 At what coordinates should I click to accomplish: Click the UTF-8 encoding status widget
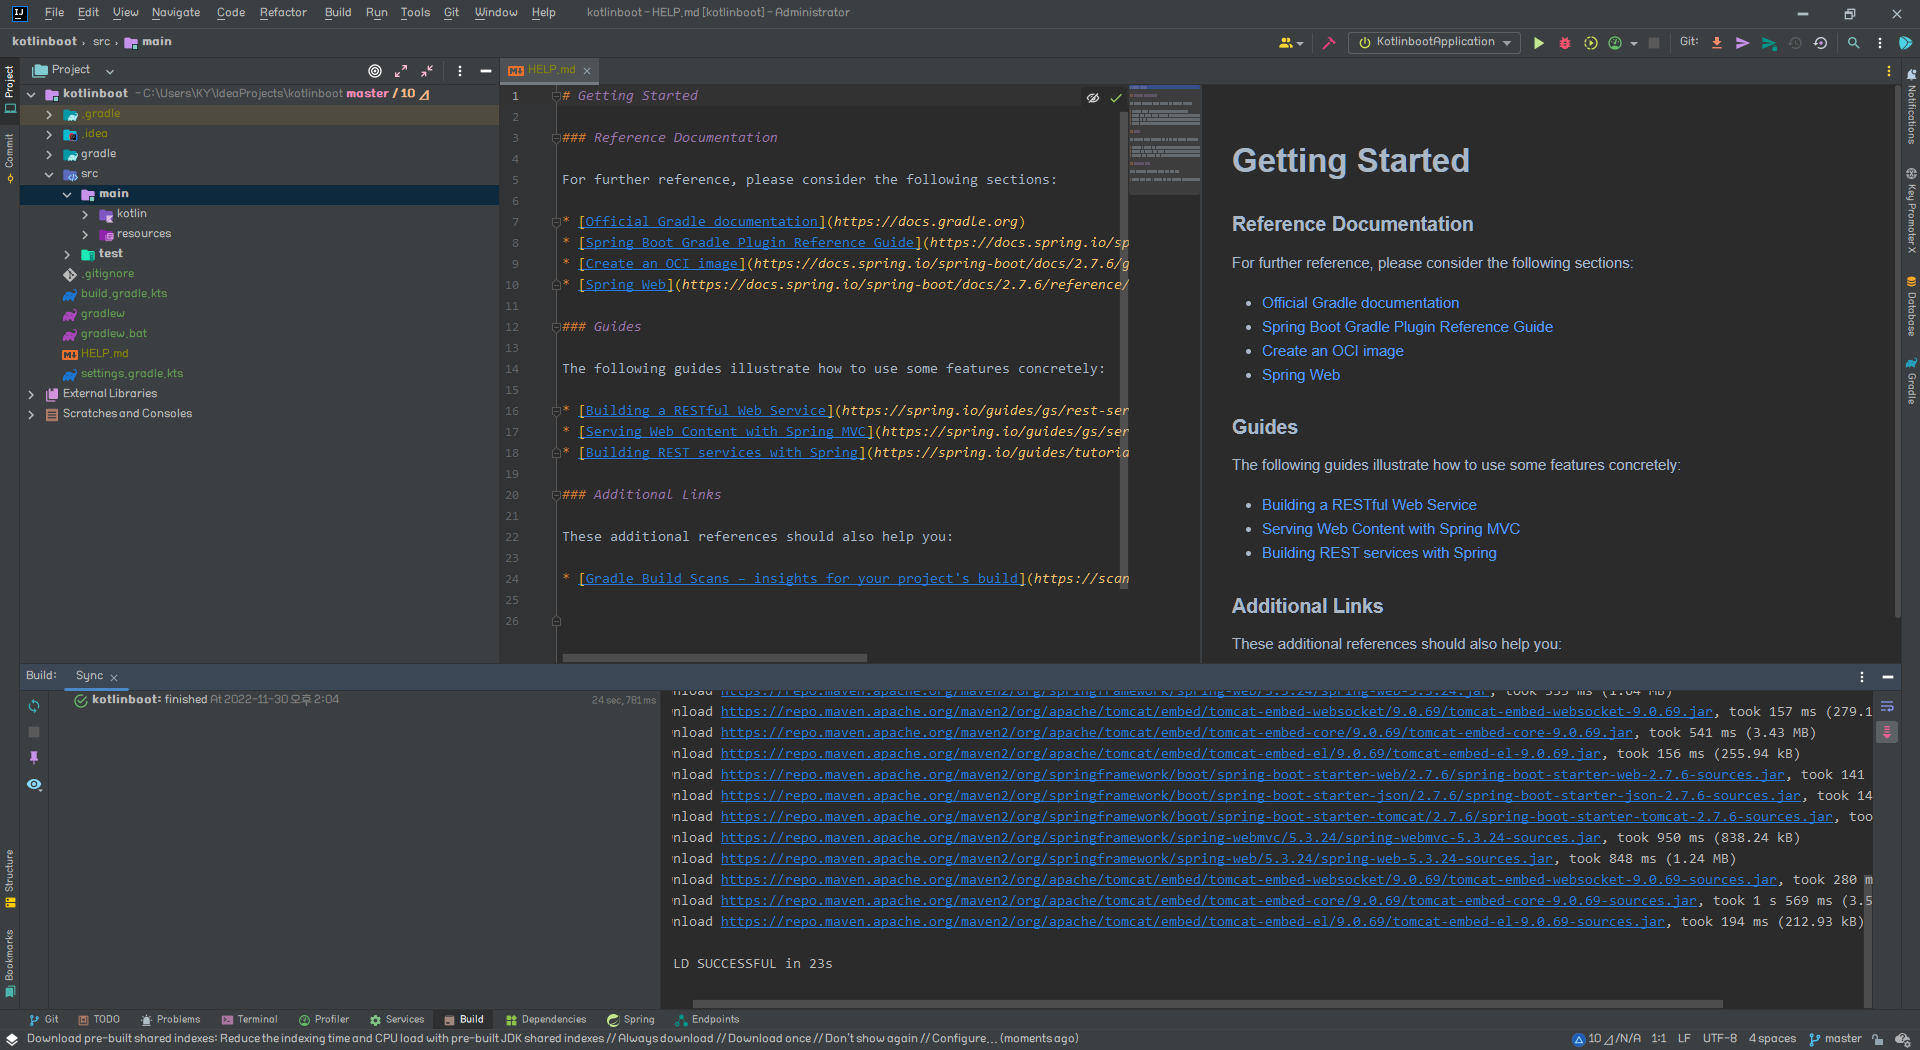click(x=1720, y=1039)
